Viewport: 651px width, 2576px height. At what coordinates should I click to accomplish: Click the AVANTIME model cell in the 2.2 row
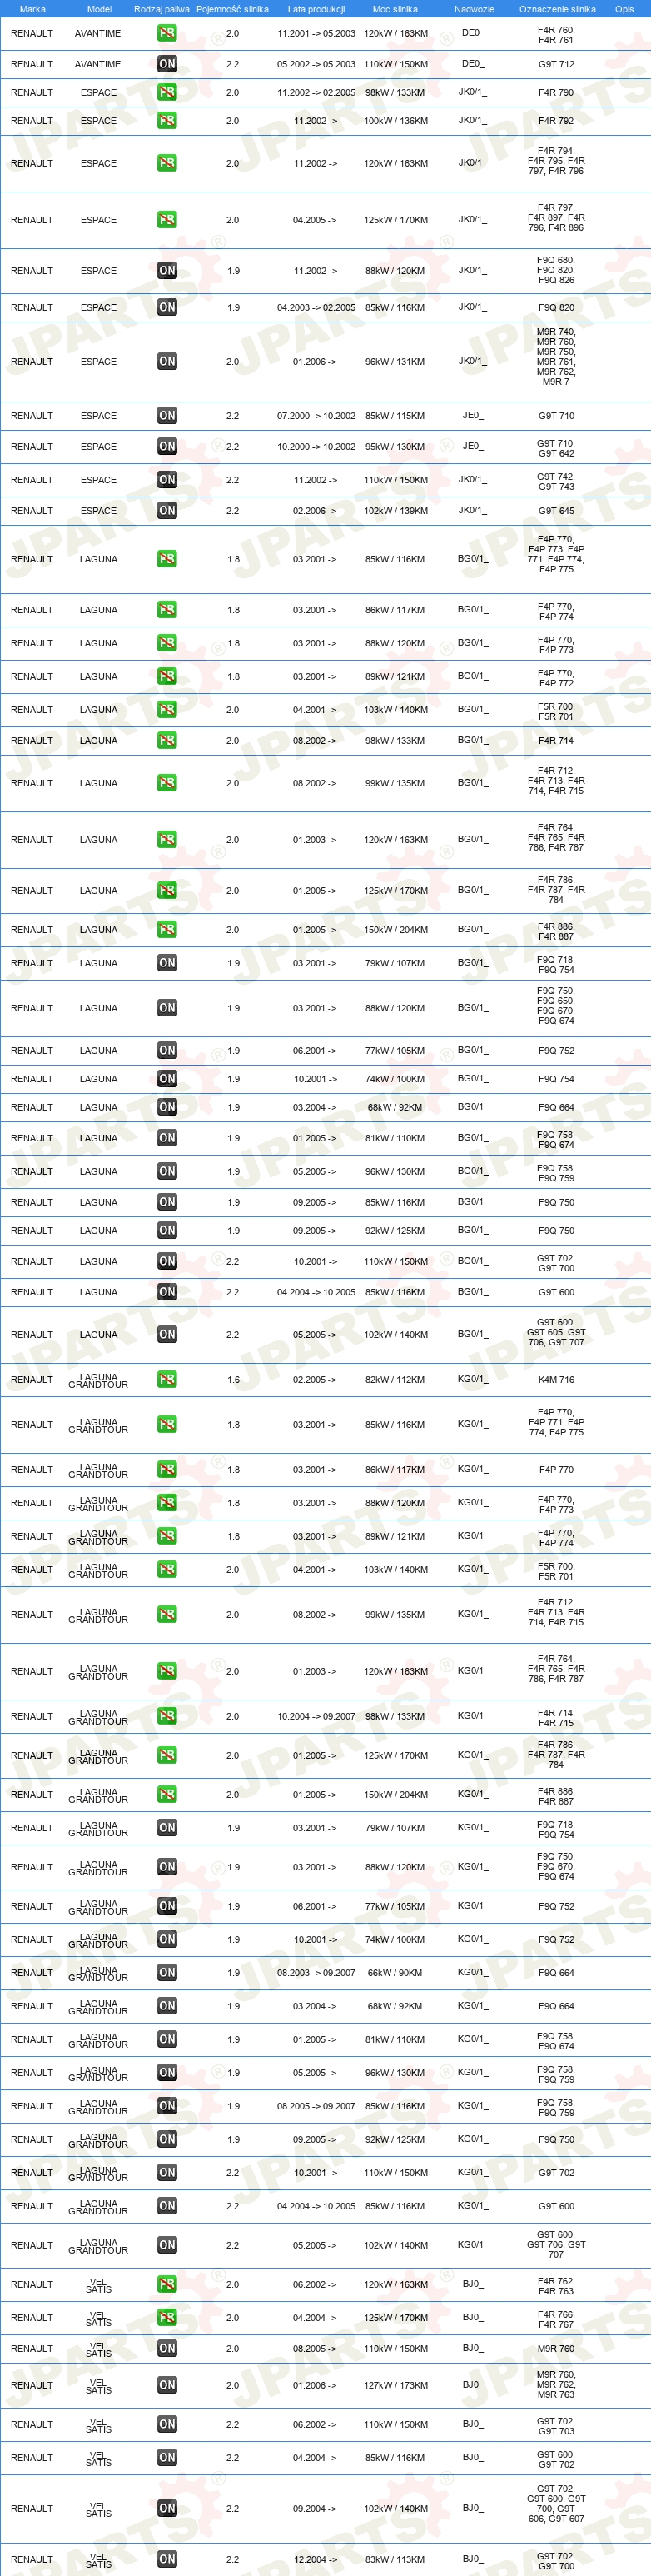pyautogui.click(x=98, y=64)
